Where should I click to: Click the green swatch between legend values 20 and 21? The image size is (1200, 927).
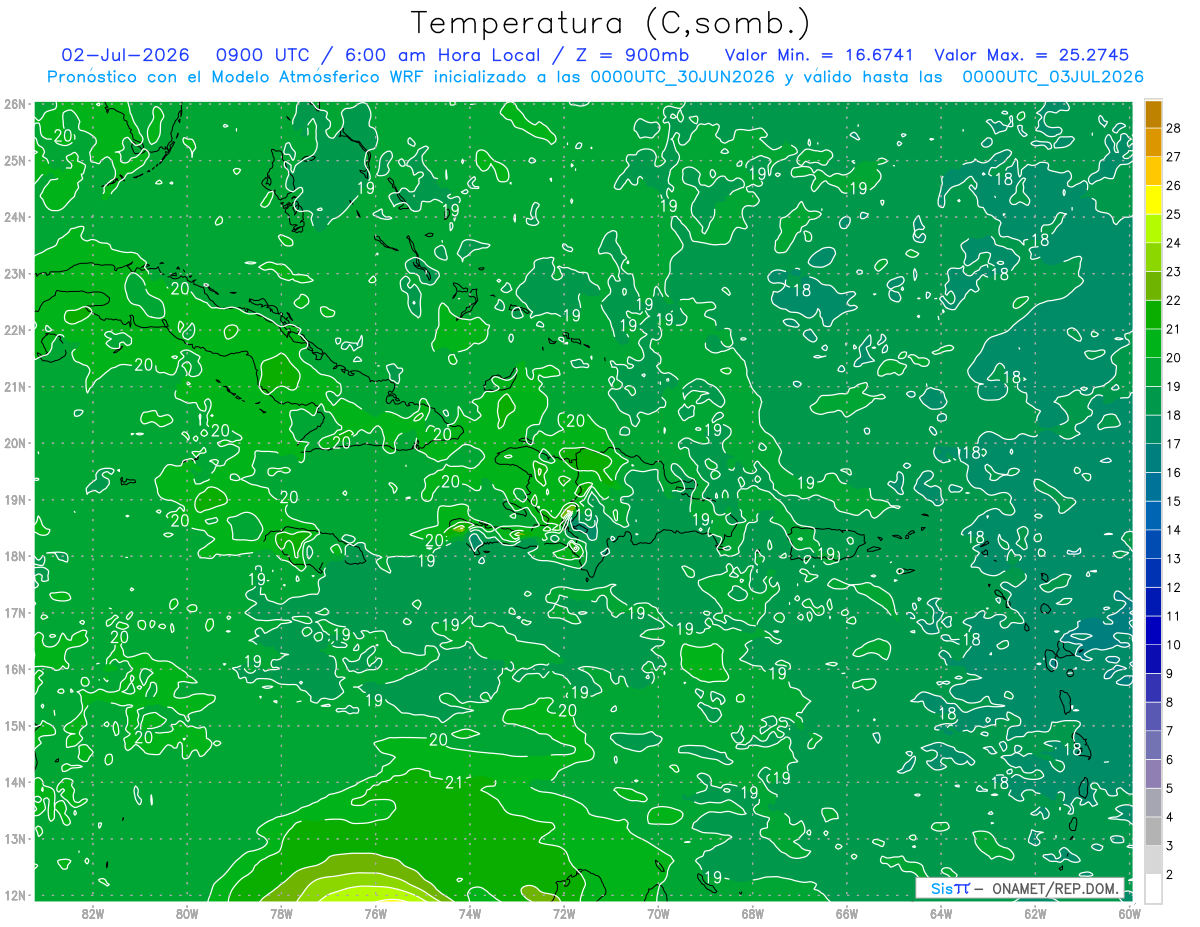coord(1153,343)
